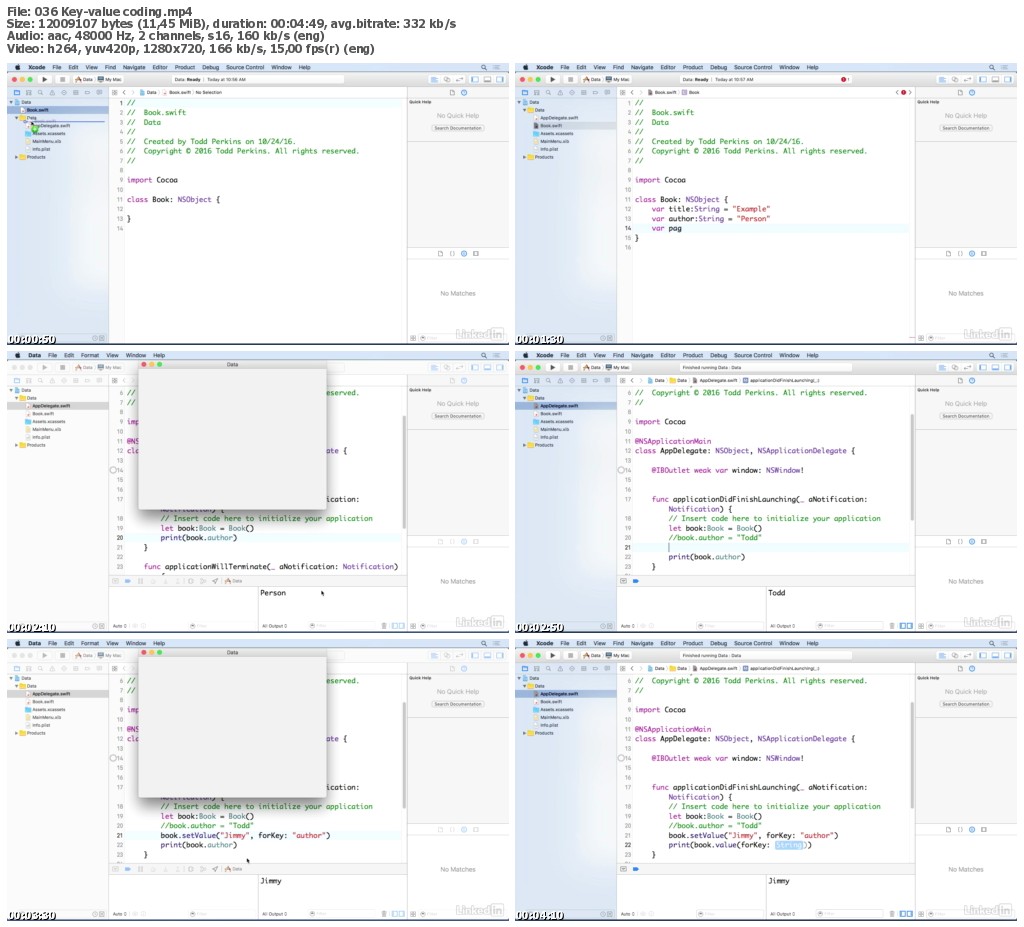In the 00:02:50 frame, toggle the variables view pane button
This screenshot has width=1024, height=927.
[x=903, y=626]
